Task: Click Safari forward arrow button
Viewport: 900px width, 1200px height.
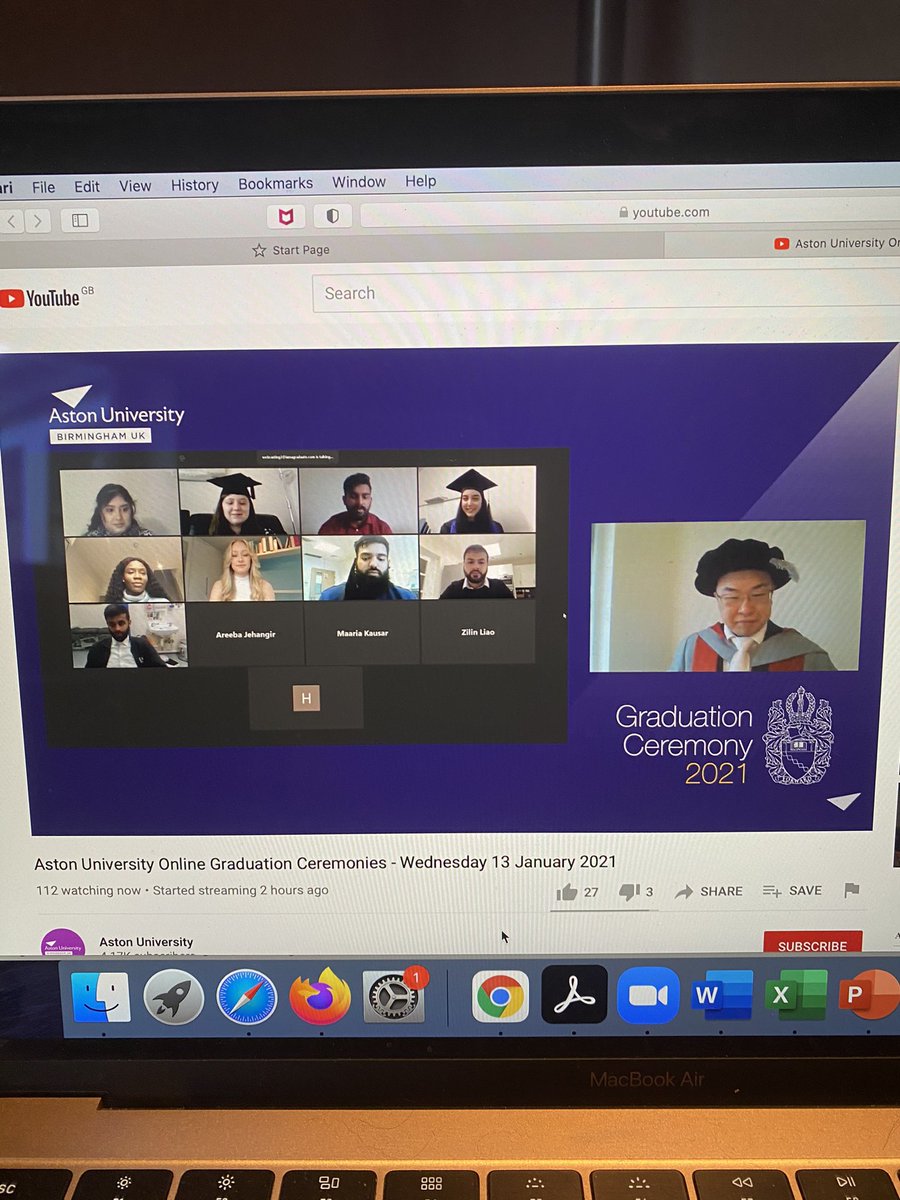Action: (x=38, y=221)
